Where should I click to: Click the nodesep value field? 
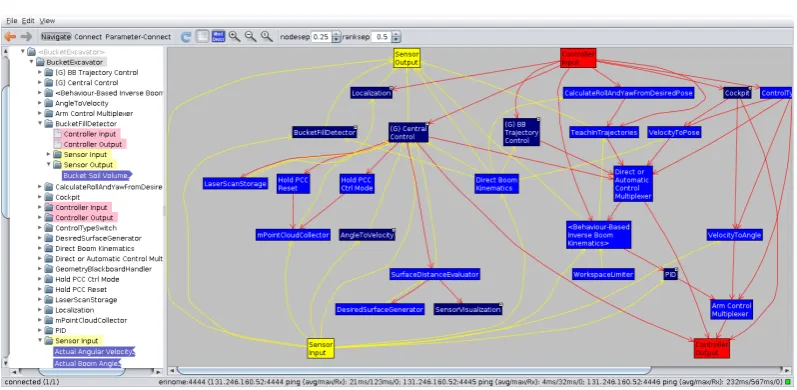(x=321, y=37)
